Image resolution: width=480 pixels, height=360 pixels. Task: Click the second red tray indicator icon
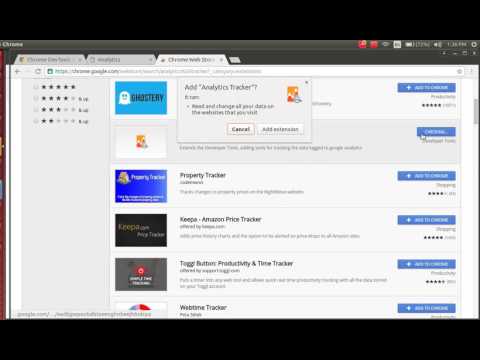374,44
